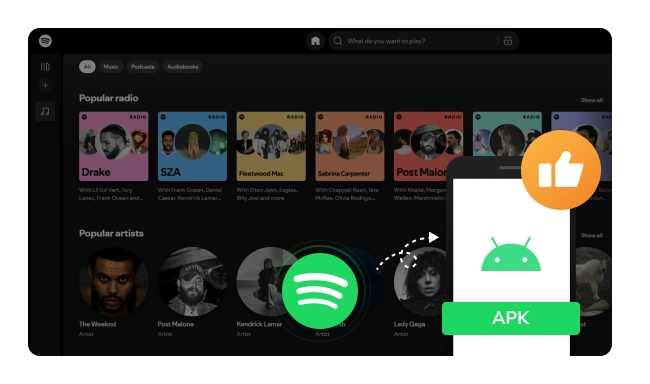Viewport: 650px width, 384px height.
Task: Open the Sabrina Carpenter radio card
Action: 350,146
